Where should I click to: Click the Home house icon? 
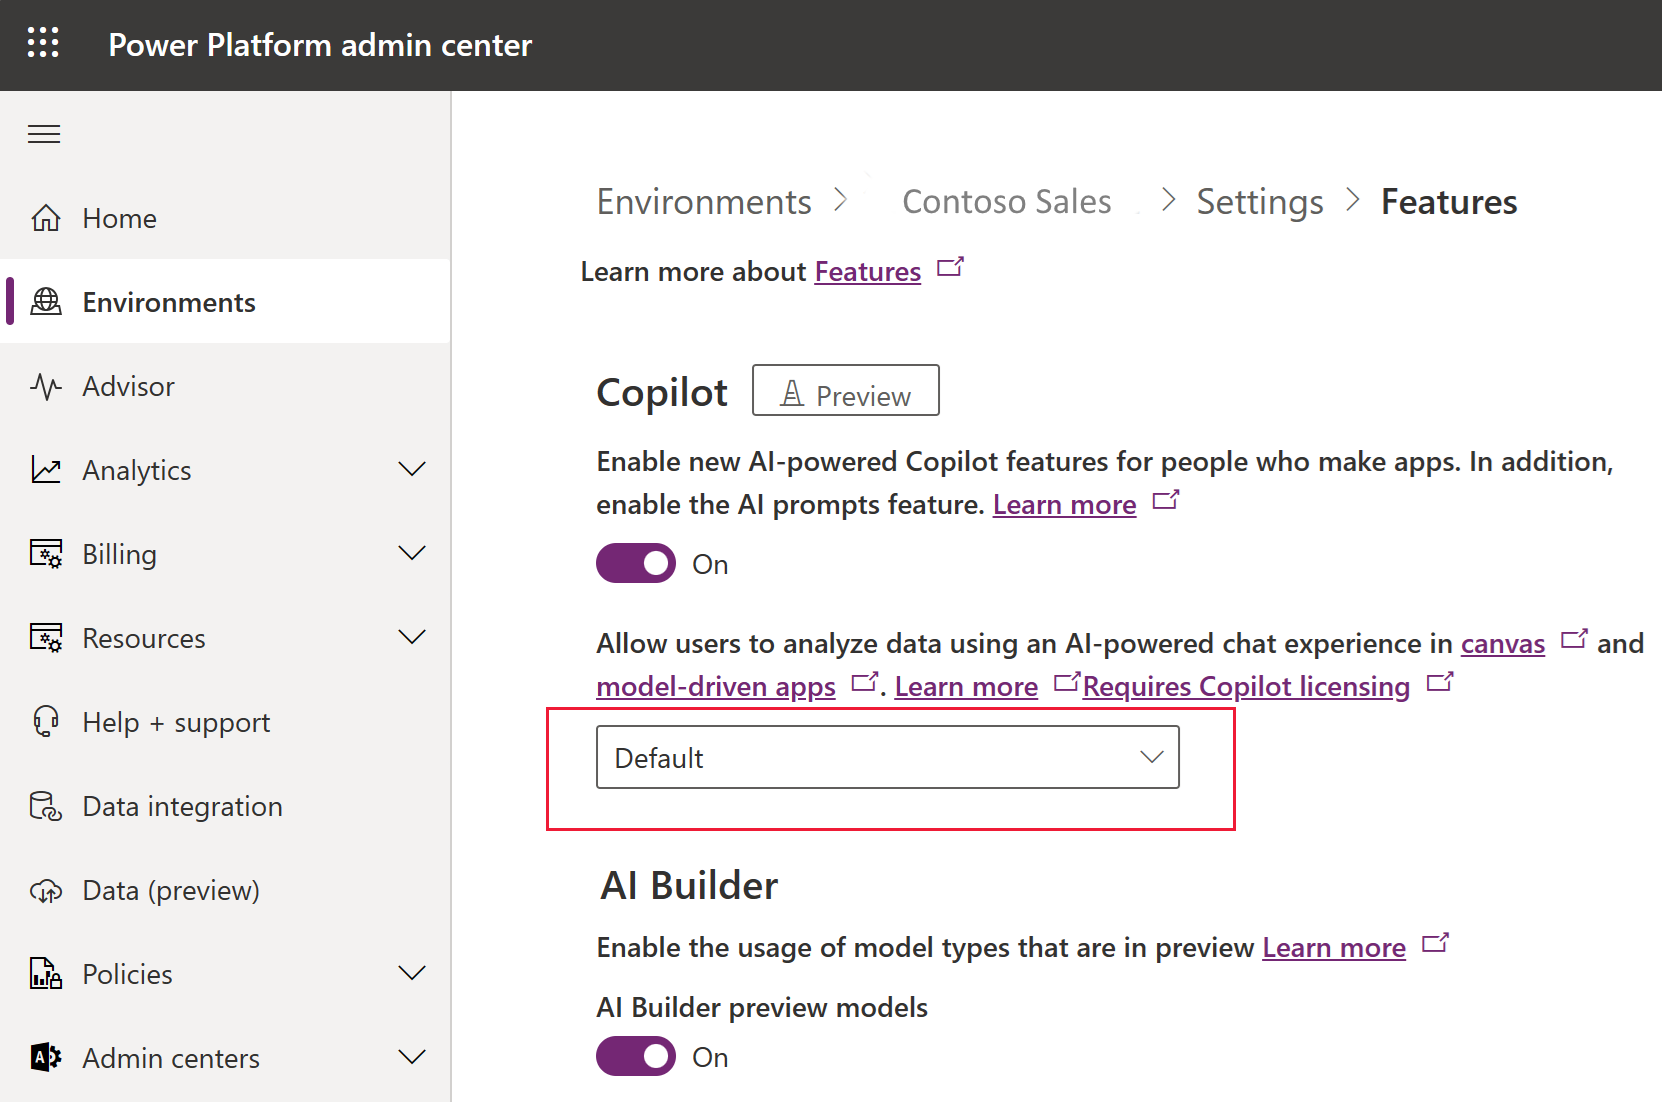pos(46,218)
